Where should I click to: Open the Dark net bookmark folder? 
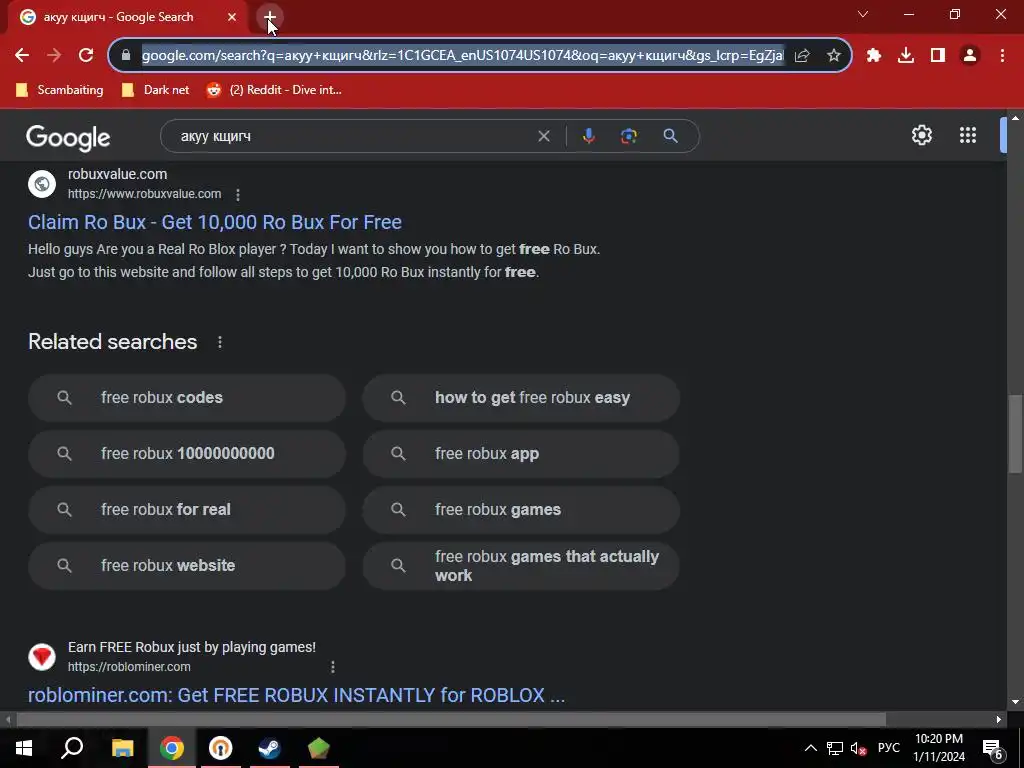coord(155,90)
